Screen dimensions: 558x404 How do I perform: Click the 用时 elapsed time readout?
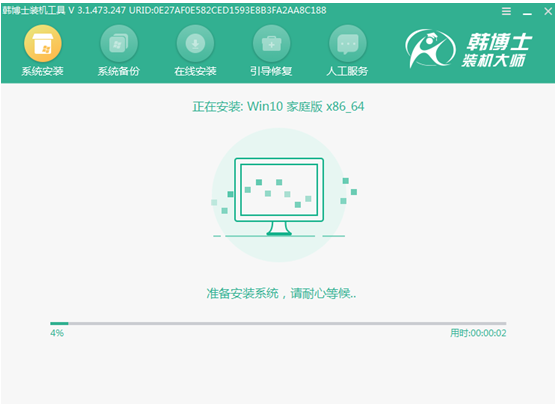click(478, 333)
